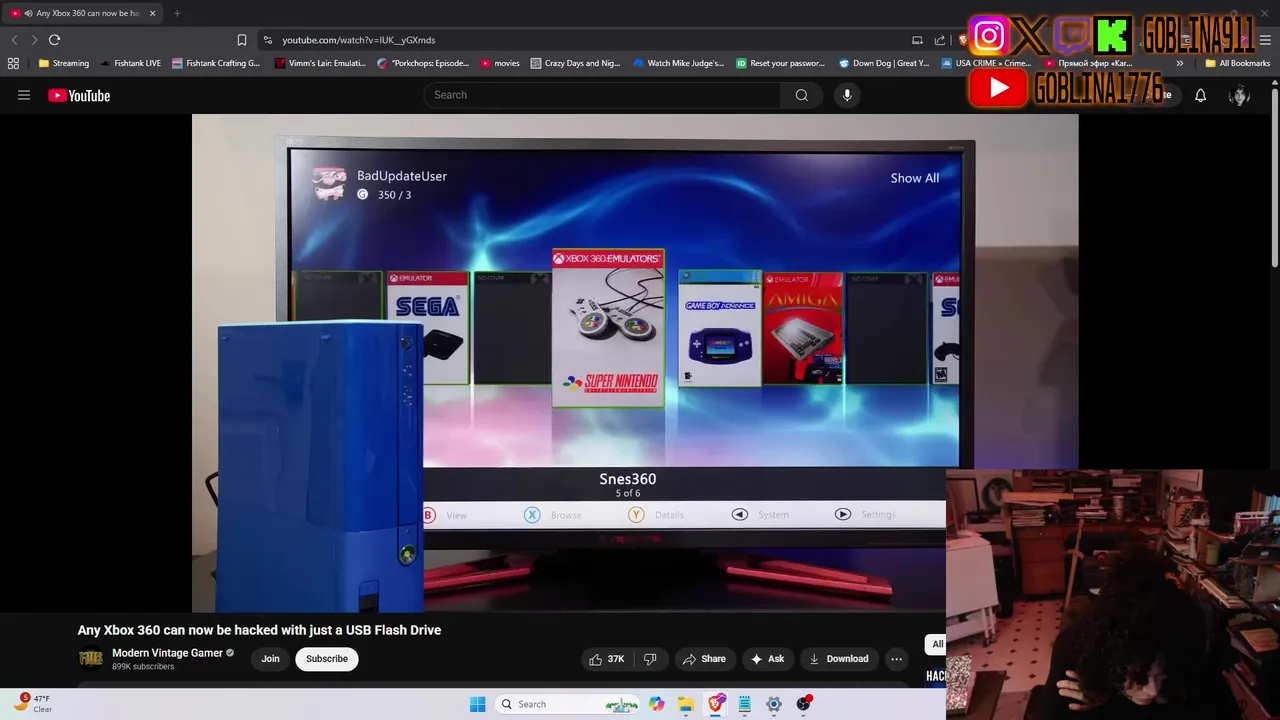View site information in address bar

tap(267, 40)
